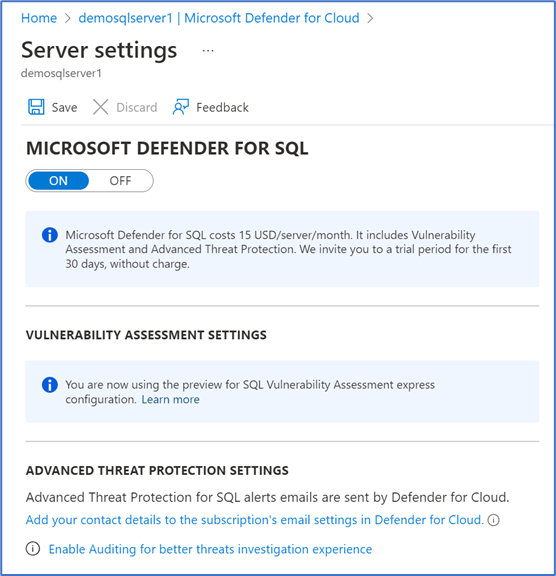
Task: Open the demosqlserver1 Microsoft Defender for Cloud breadcrumb
Action: (219, 18)
